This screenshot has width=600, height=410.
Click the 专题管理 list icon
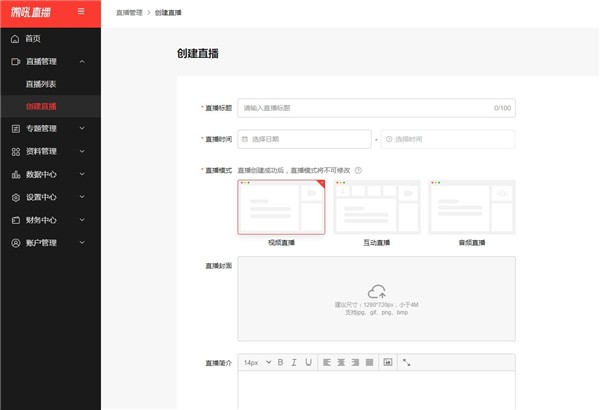(x=16, y=129)
